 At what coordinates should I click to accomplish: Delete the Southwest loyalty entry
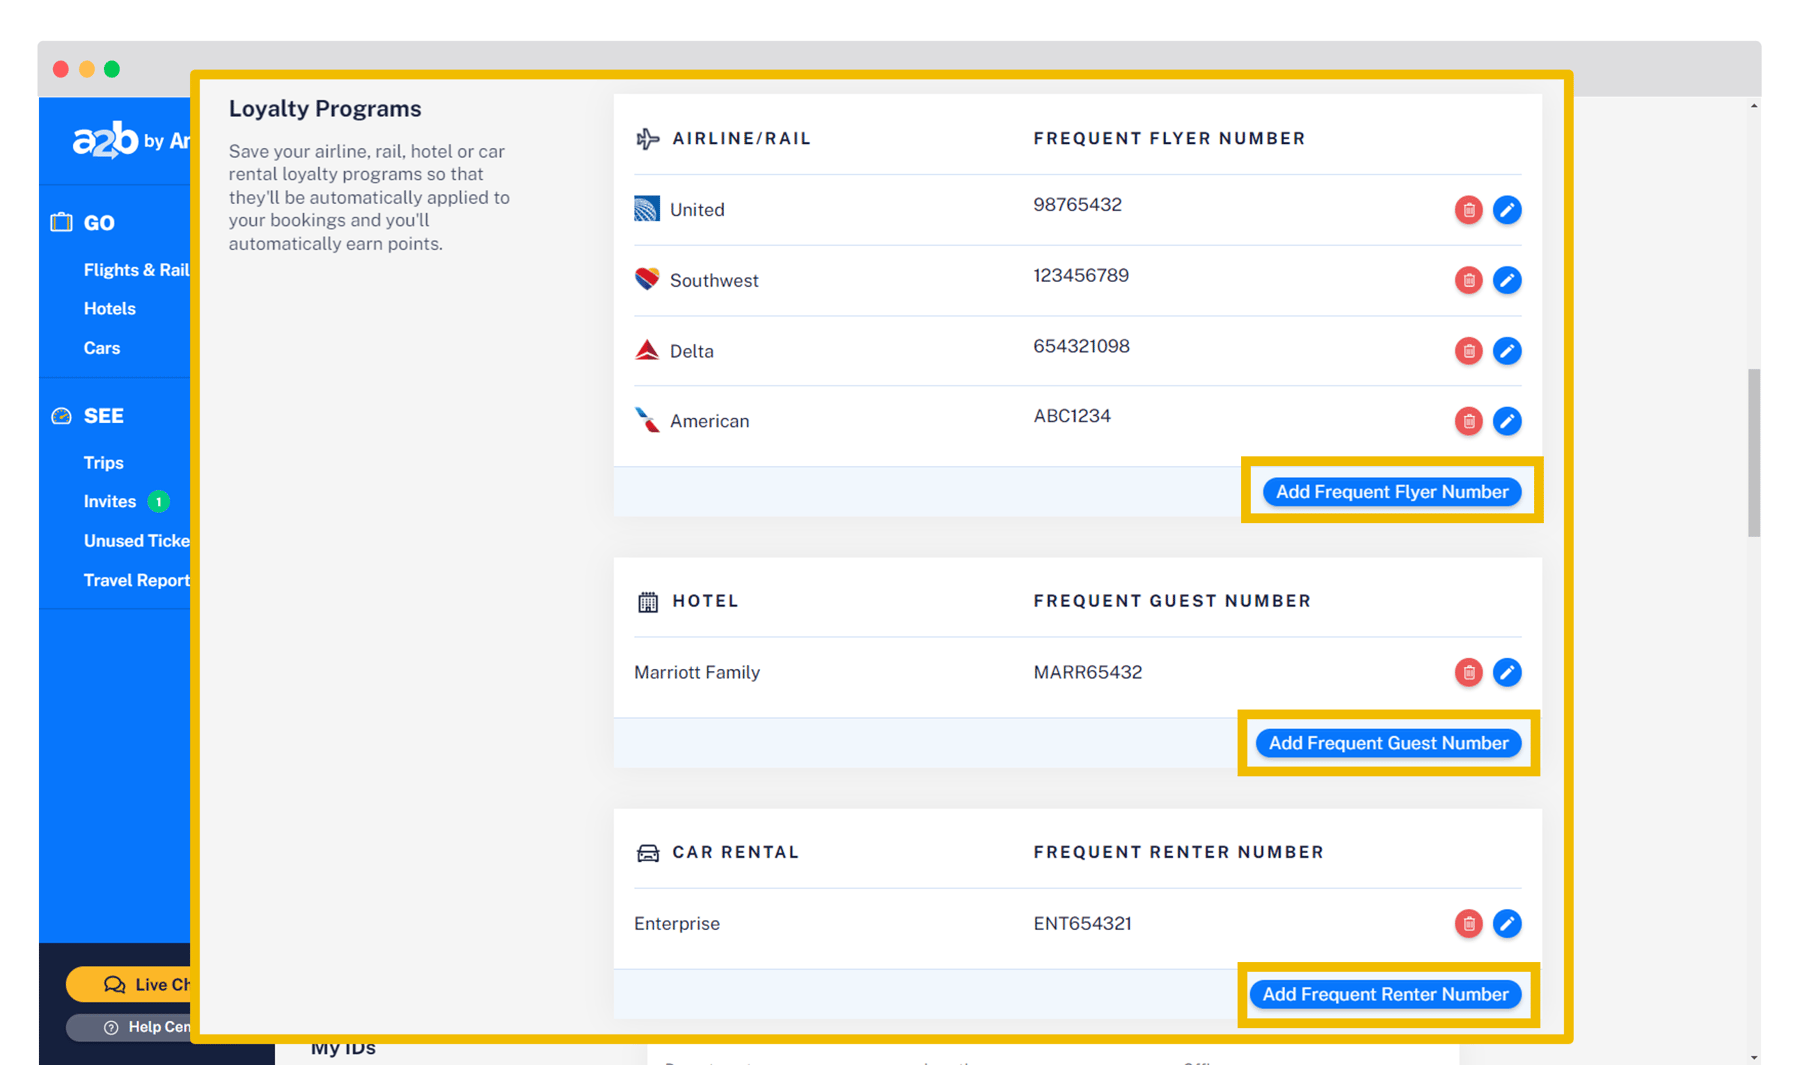[1468, 280]
